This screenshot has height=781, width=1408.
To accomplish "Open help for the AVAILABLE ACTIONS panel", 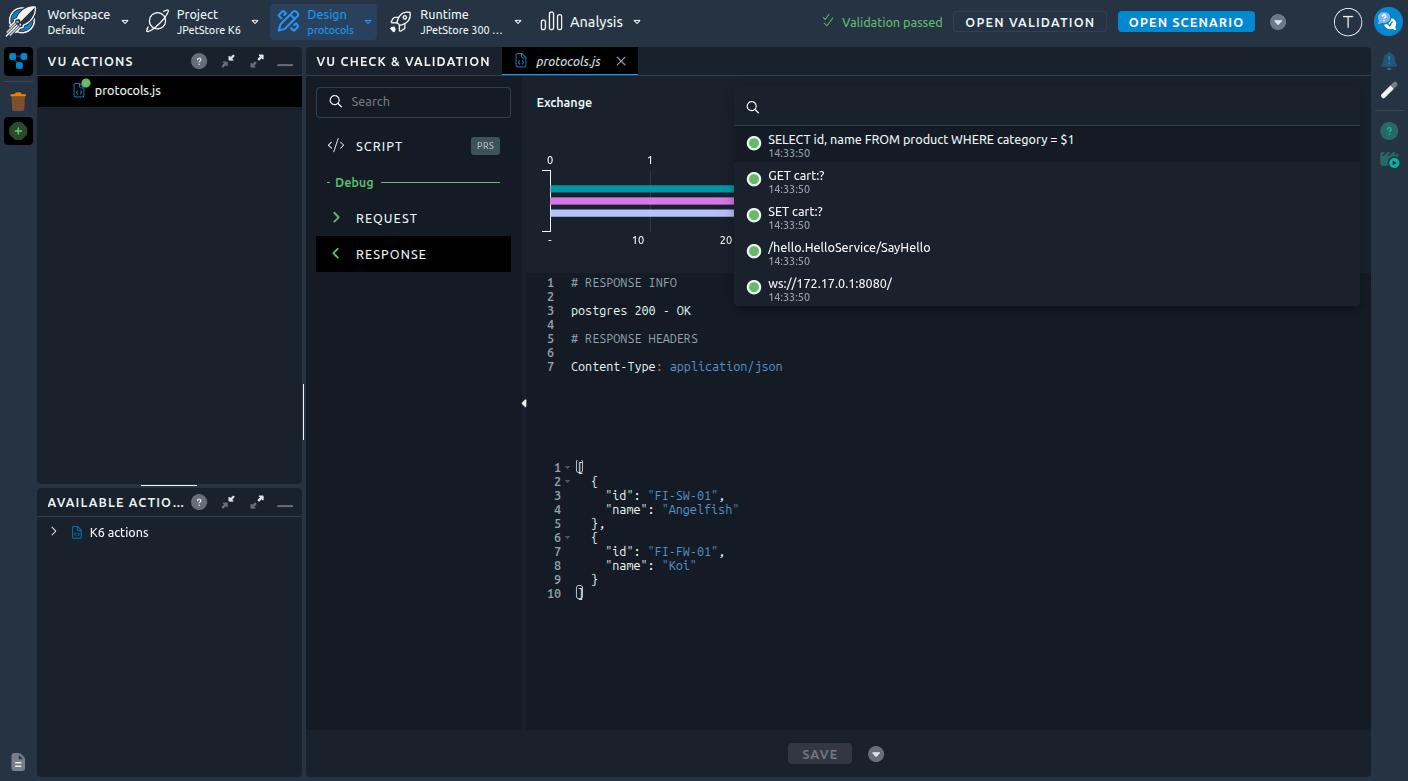I will point(199,502).
